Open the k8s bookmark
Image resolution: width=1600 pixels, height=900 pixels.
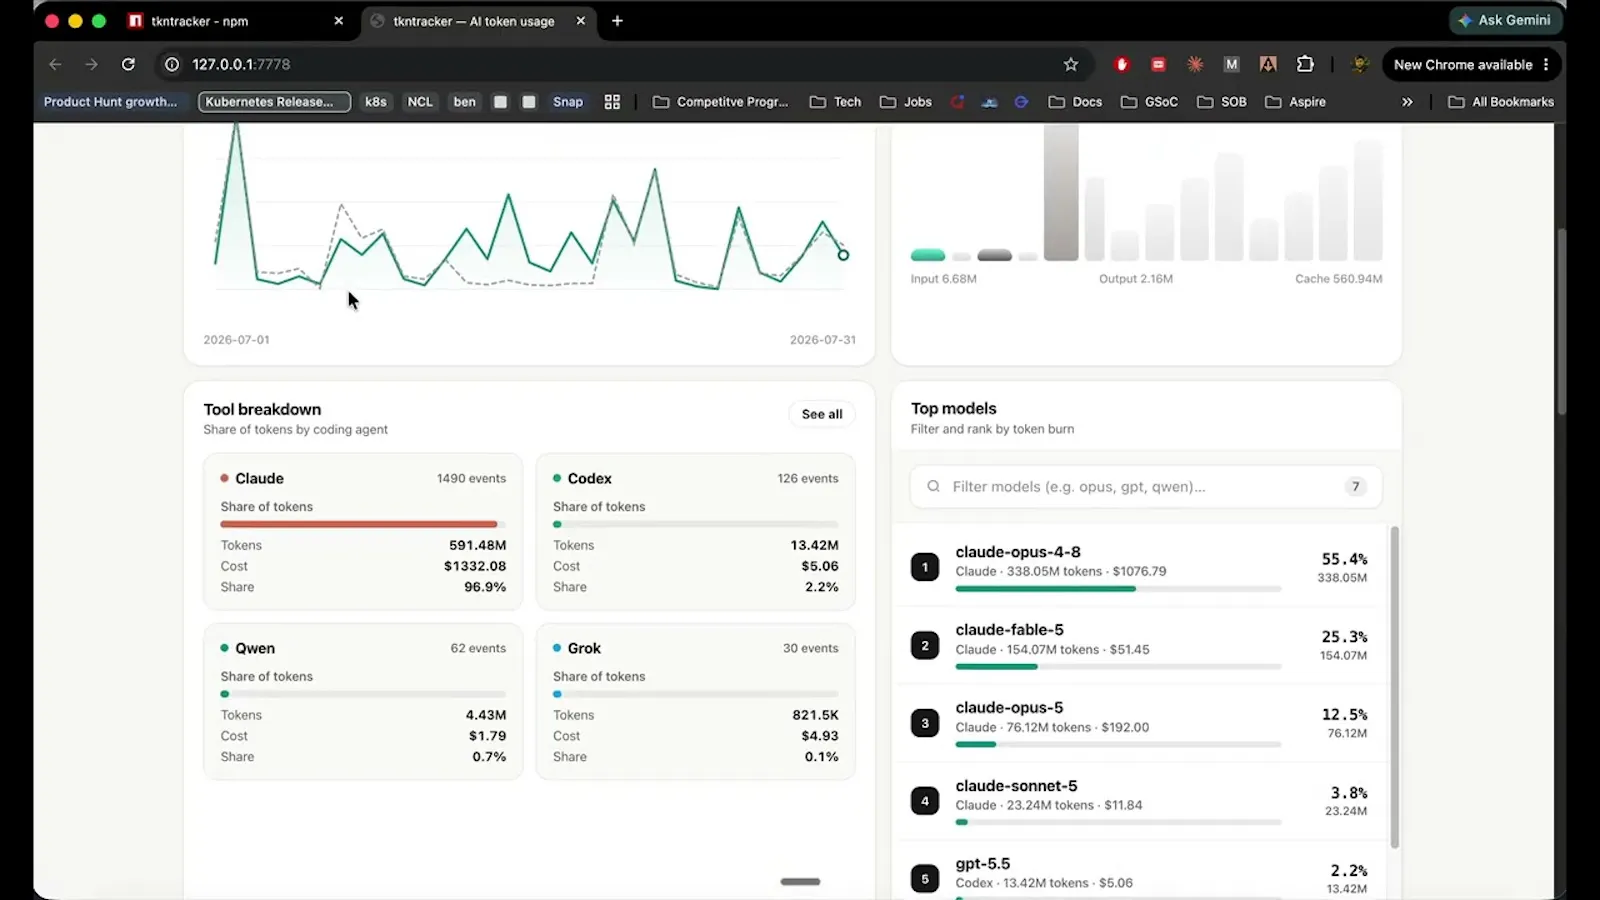[376, 102]
